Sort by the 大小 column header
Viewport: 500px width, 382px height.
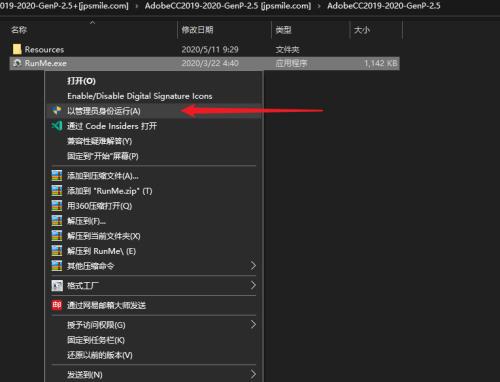pos(362,30)
